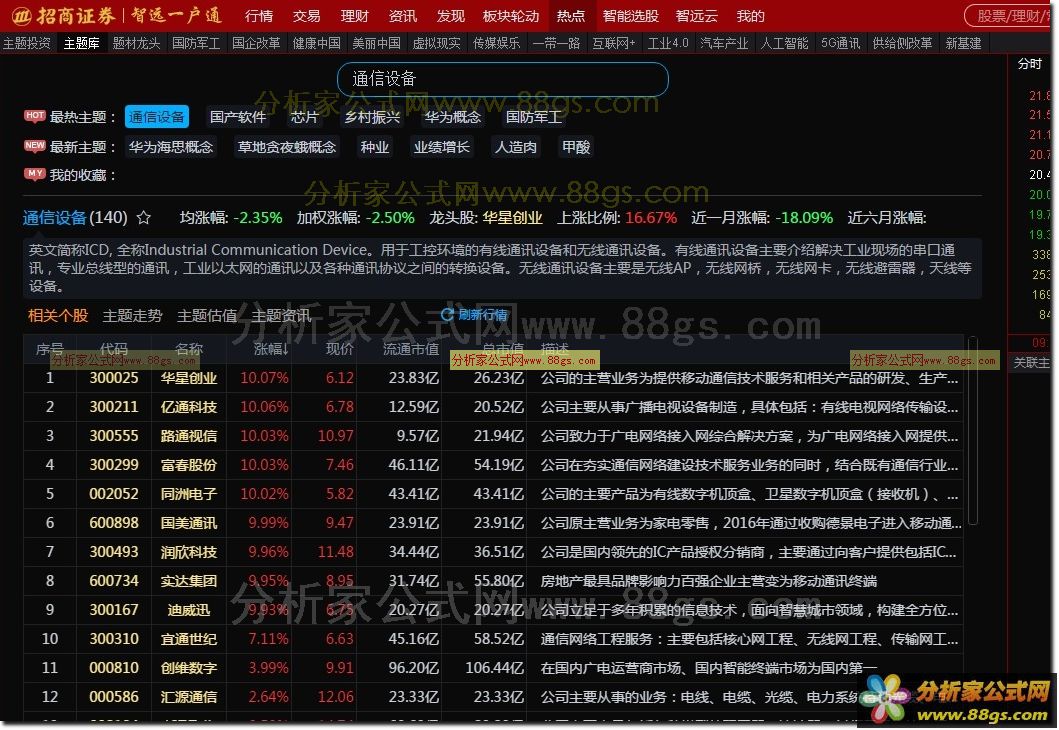Viewport: 1059px width, 730px height.
Task: Sort by the 现价 column header
Action: pyautogui.click(x=340, y=348)
